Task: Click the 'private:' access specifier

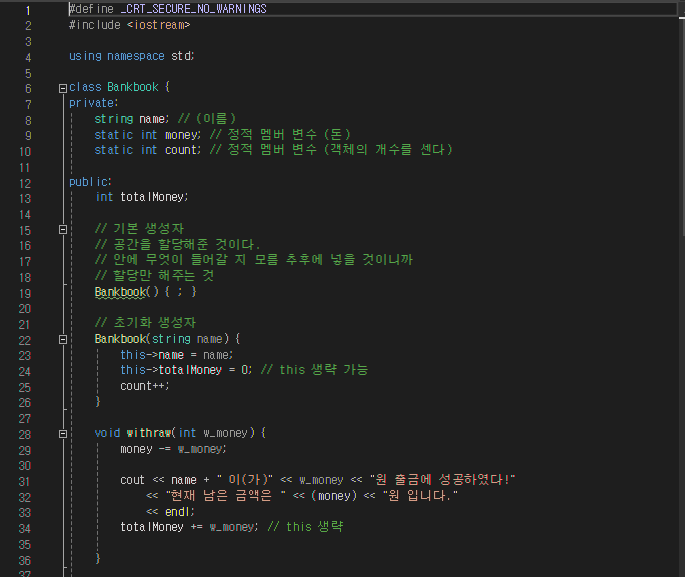Action: point(93,104)
